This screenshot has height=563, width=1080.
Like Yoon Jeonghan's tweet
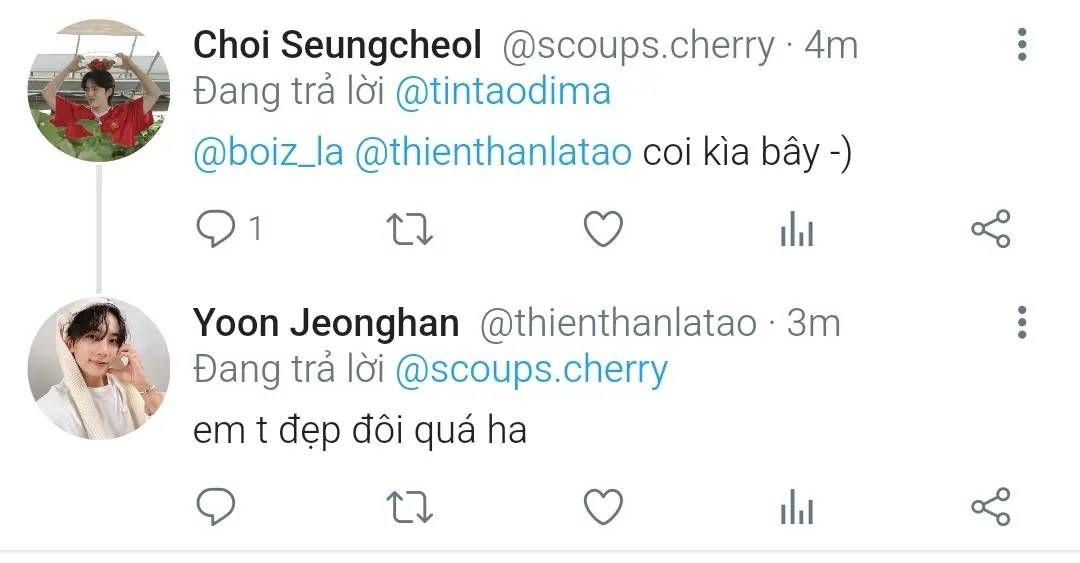(603, 507)
